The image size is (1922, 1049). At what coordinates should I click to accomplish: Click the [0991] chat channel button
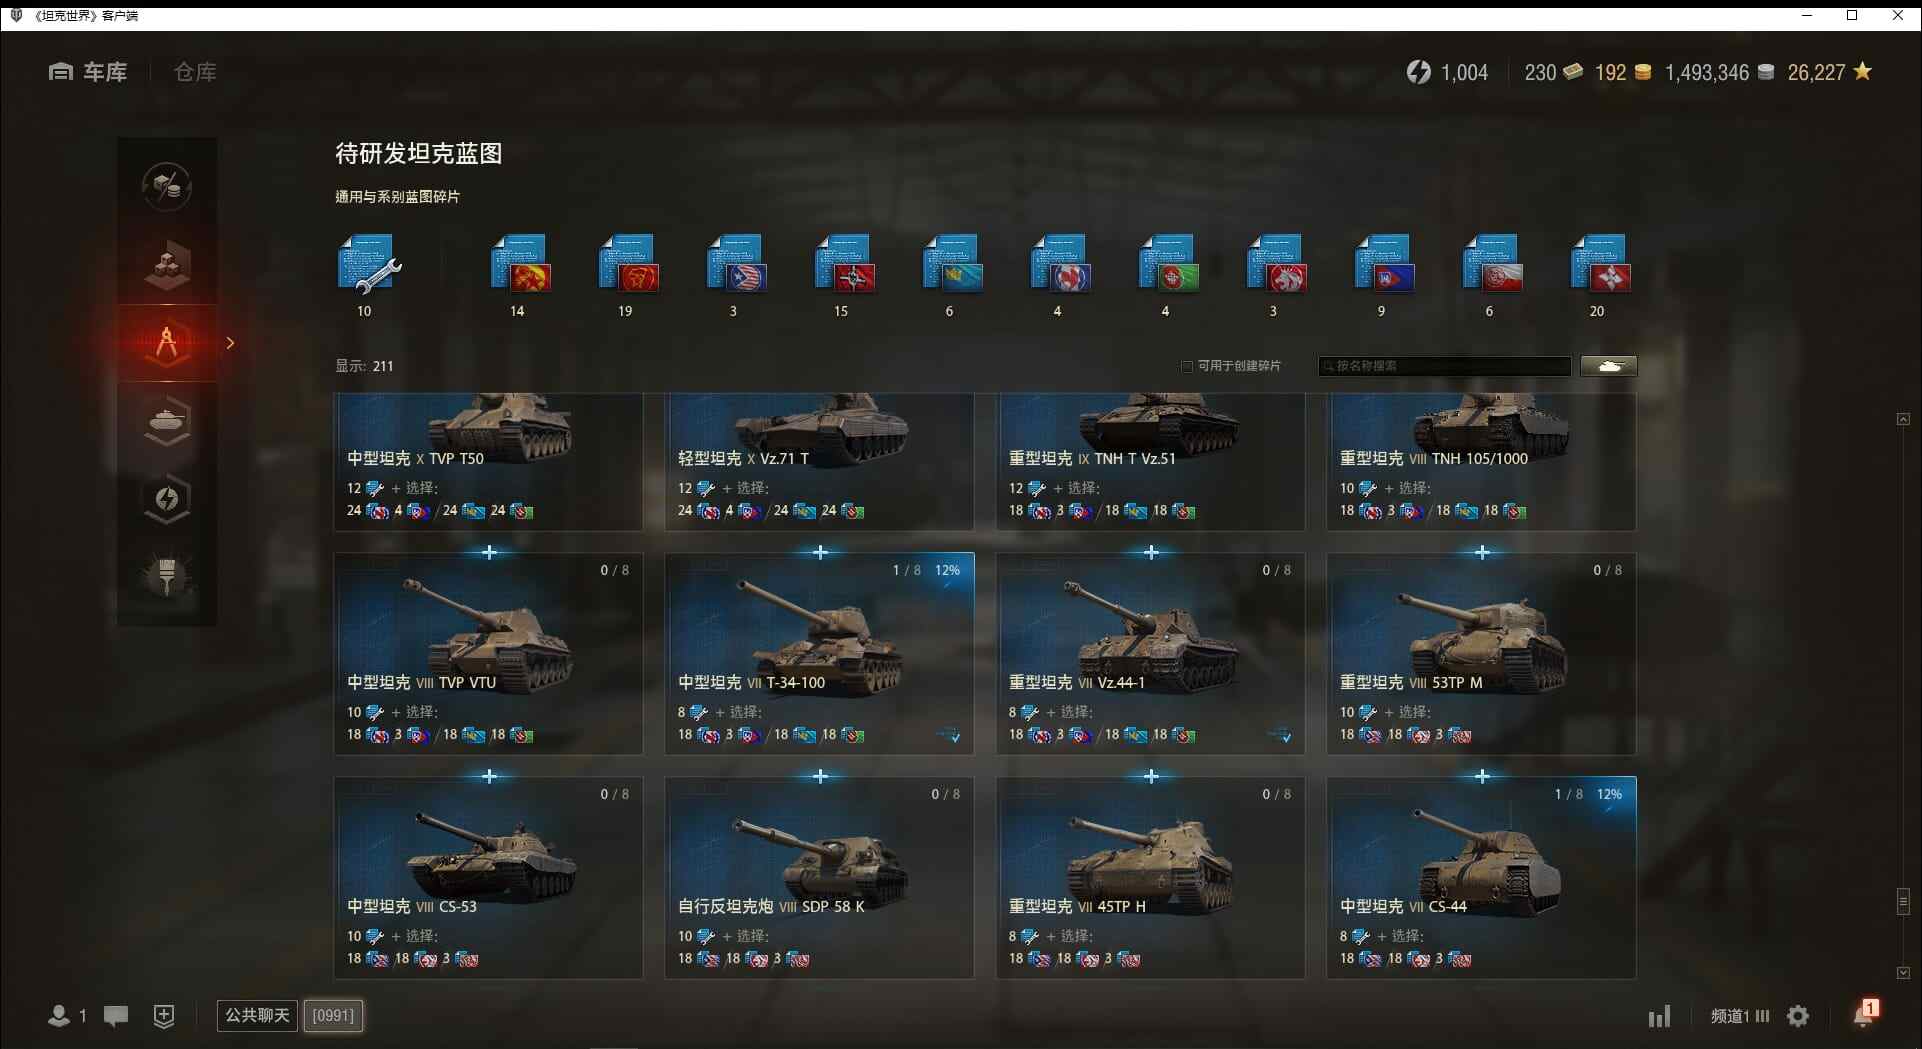pos(333,1016)
